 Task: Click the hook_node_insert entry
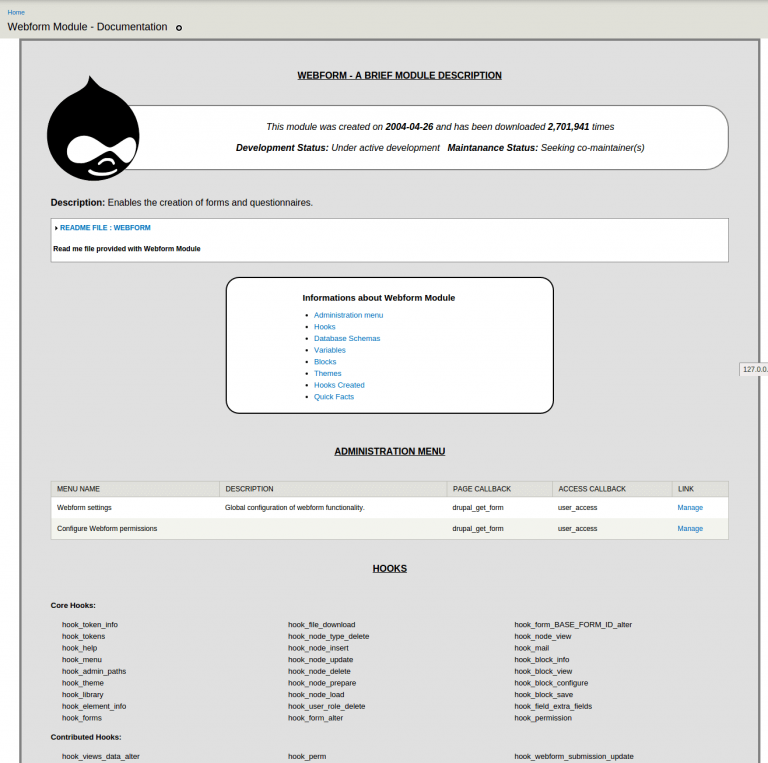318,648
